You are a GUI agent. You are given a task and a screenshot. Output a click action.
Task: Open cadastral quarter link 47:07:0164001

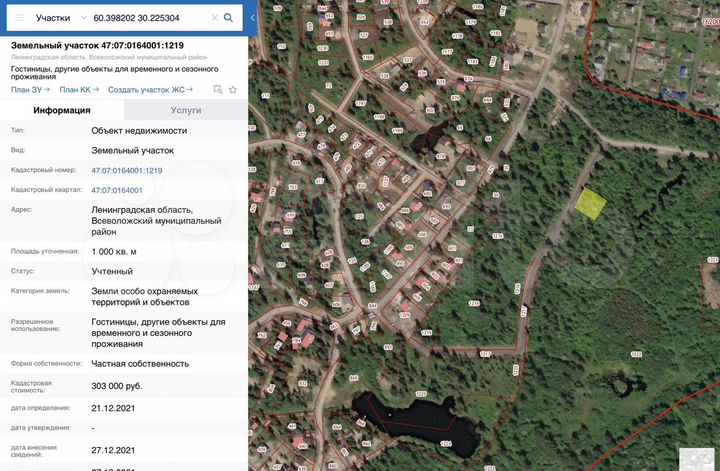116,190
